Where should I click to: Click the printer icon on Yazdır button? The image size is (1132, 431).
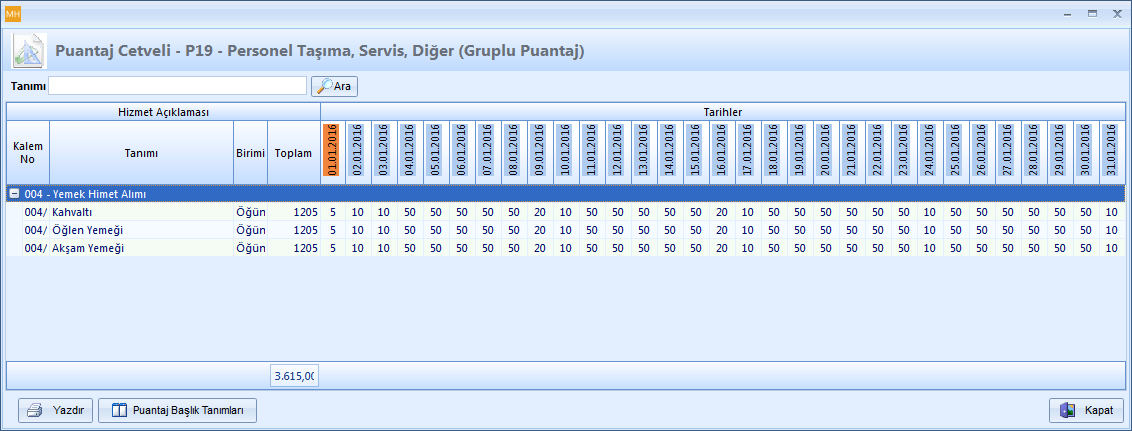(34, 410)
